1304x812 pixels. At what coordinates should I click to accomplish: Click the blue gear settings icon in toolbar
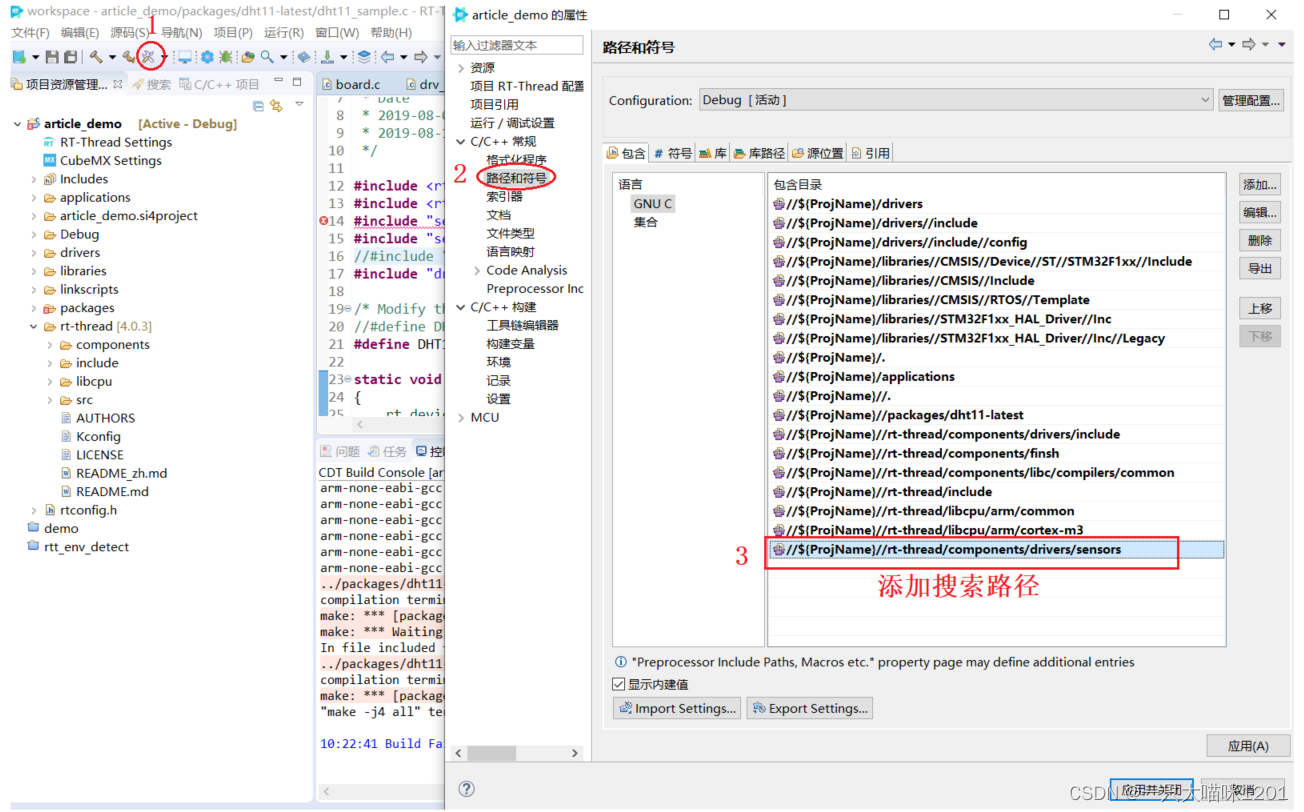(x=207, y=57)
